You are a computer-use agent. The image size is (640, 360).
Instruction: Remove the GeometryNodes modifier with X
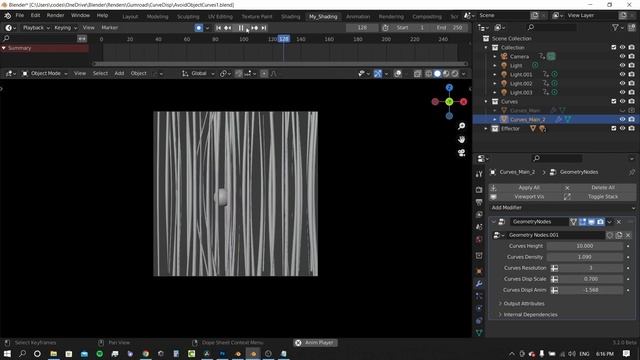tap(619, 222)
